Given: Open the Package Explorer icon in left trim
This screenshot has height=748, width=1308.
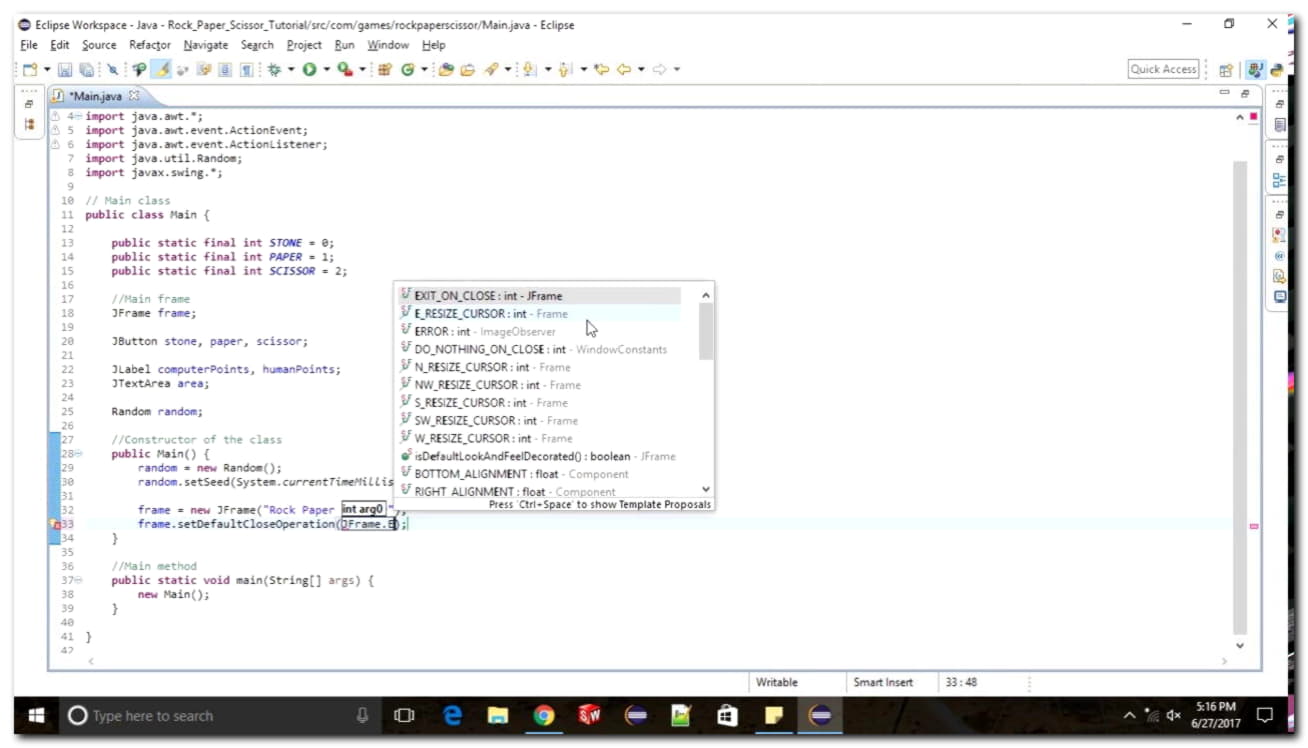Looking at the screenshot, I should tap(29, 125).
